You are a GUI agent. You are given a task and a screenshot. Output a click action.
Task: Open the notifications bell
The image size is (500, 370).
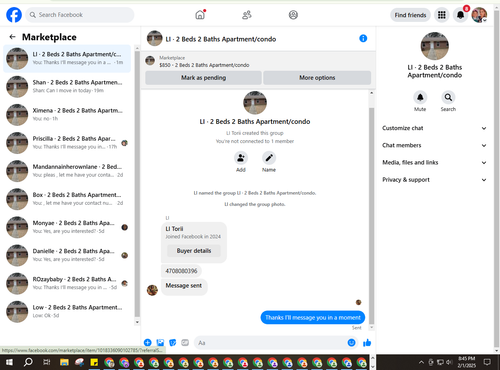coord(460,15)
